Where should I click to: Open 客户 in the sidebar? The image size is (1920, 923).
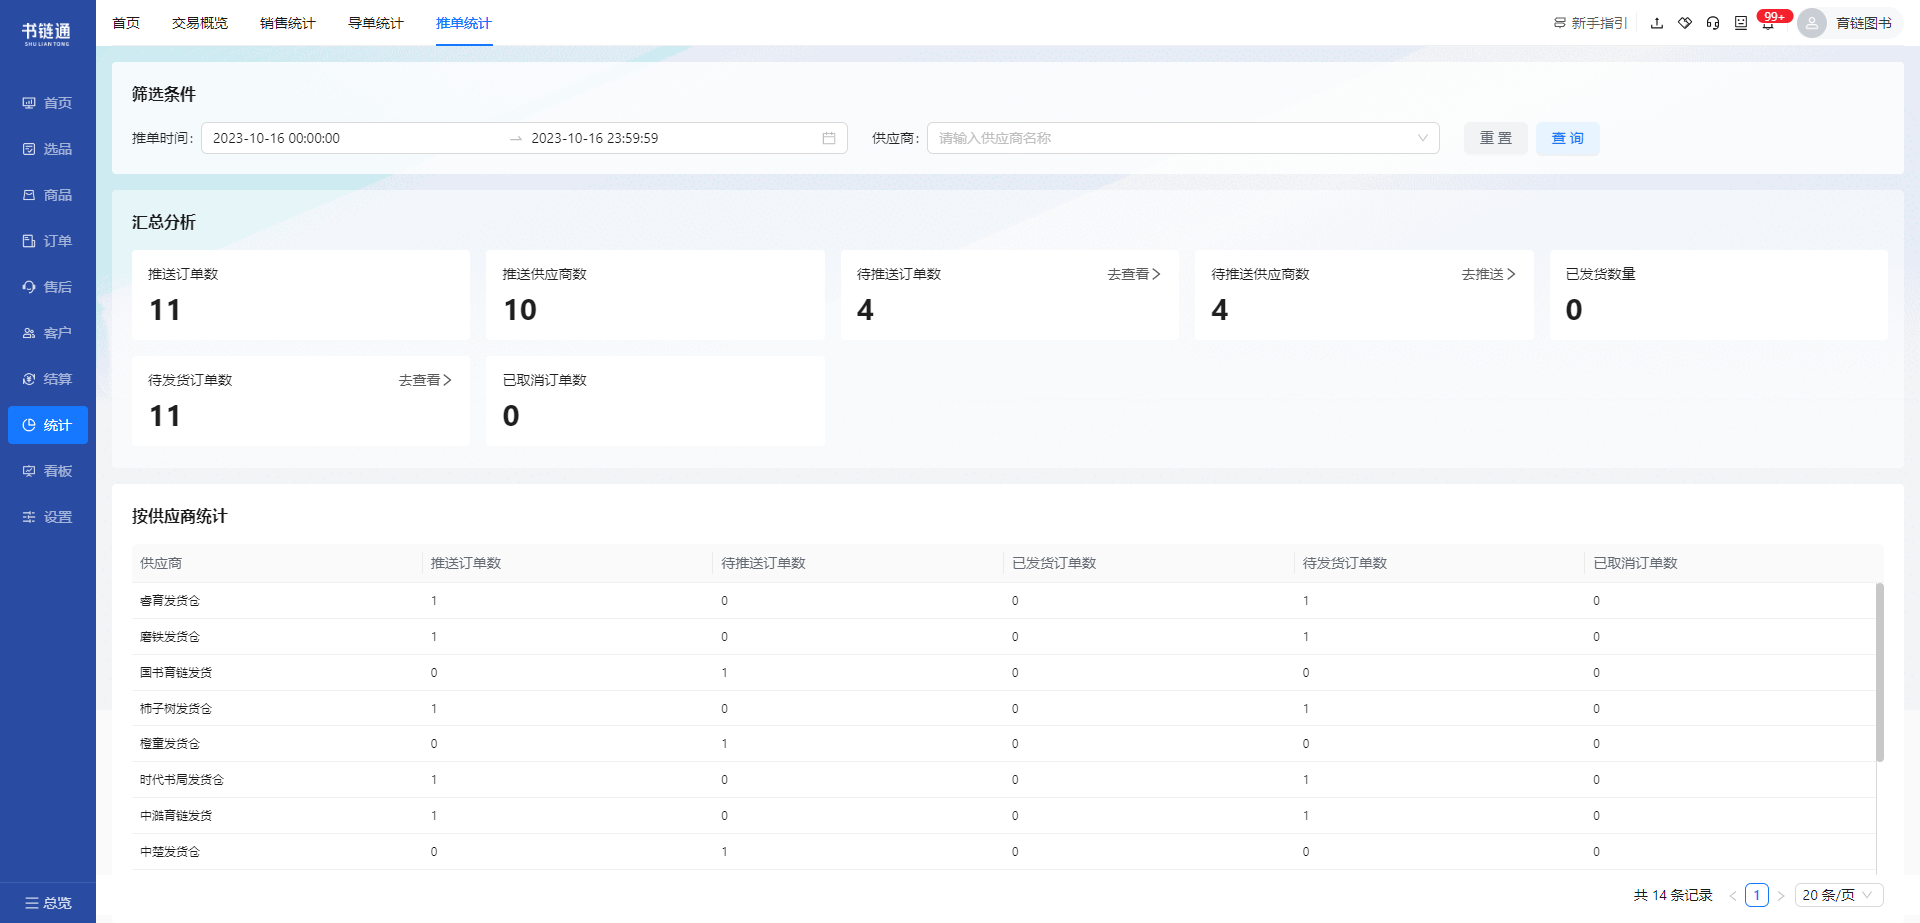(47, 333)
